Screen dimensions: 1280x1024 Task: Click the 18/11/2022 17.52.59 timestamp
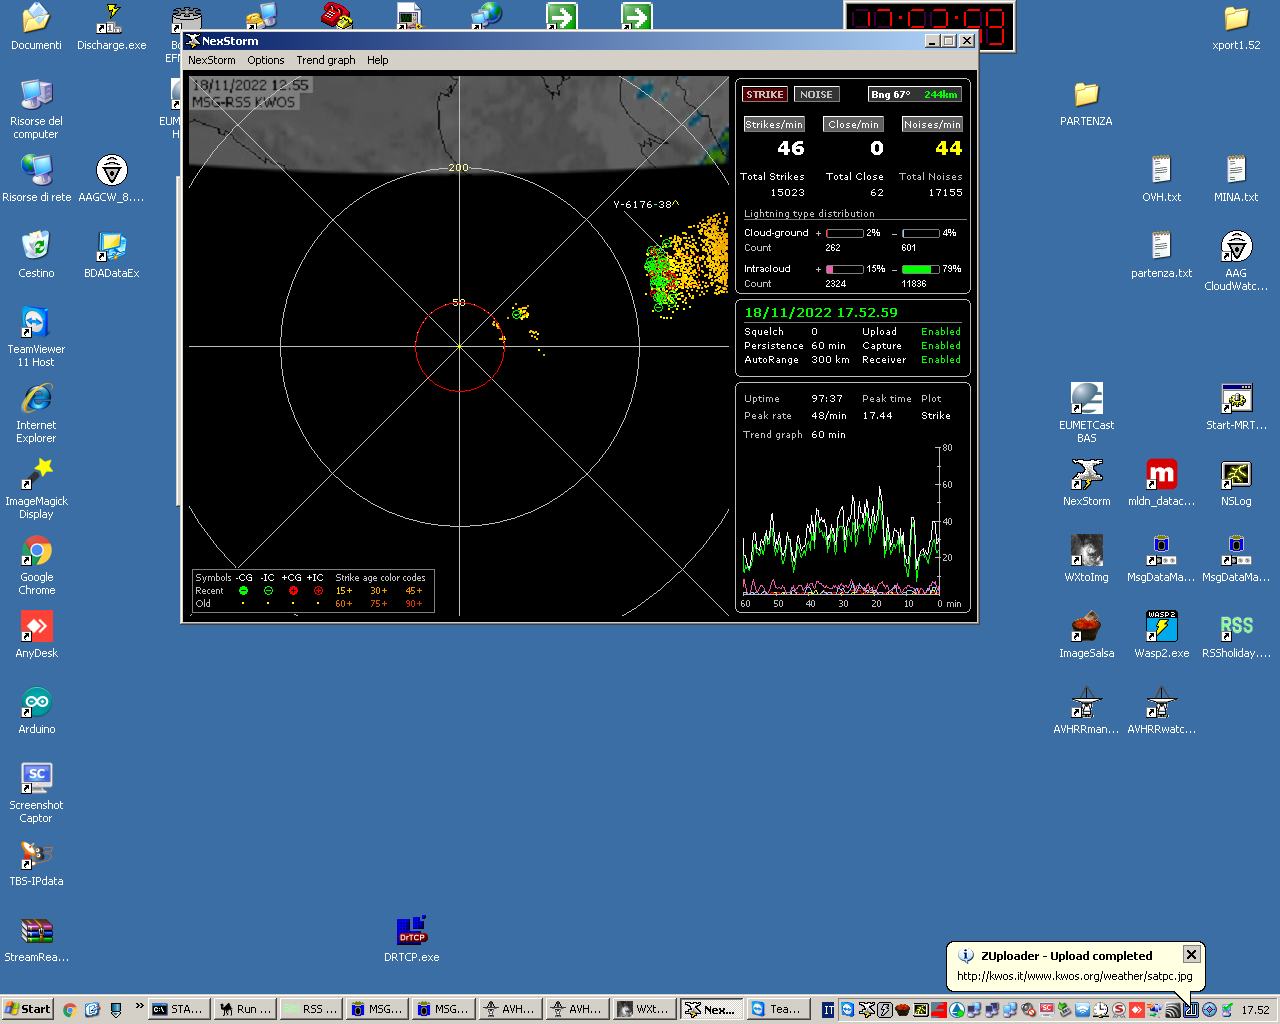[821, 312]
